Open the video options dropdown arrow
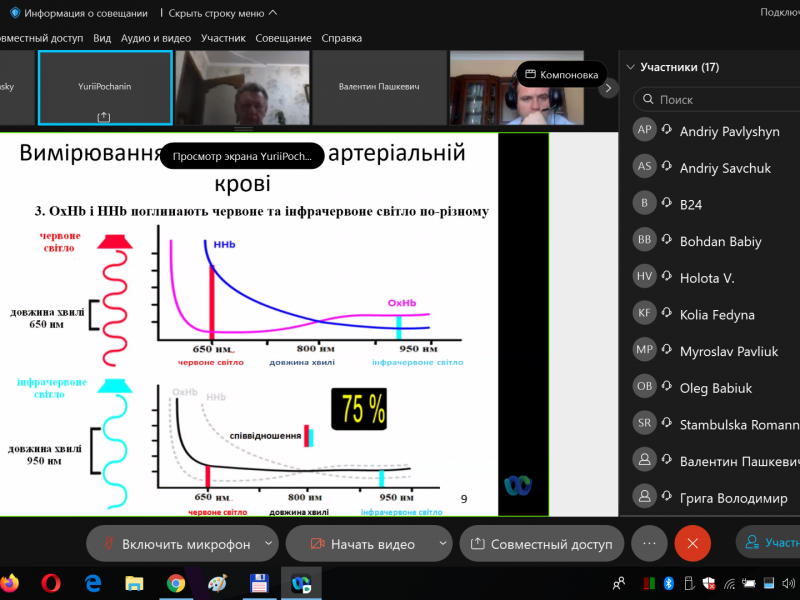Screen dimensions: 800x600 point(442,544)
